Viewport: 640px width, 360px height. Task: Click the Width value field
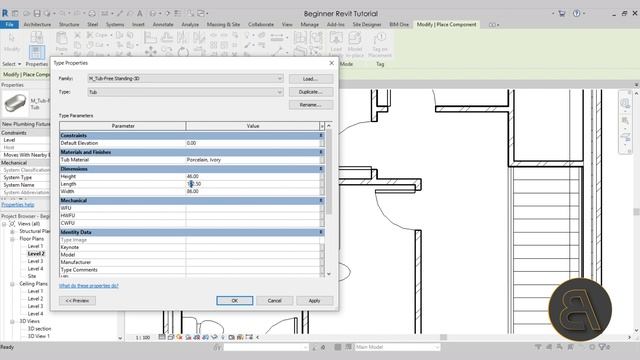[x=253, y=191]
